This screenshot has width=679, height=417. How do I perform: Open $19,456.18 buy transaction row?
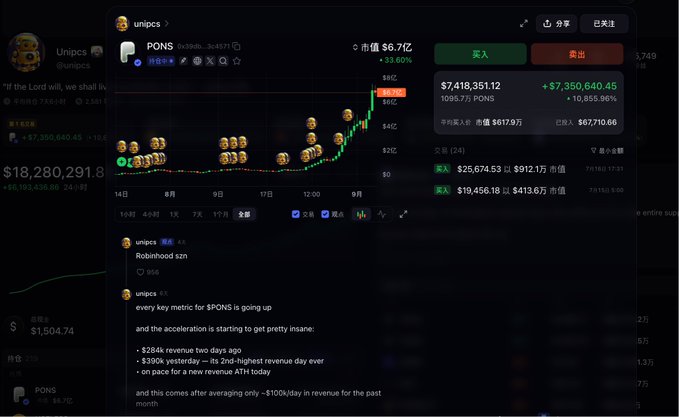(529, 190)
